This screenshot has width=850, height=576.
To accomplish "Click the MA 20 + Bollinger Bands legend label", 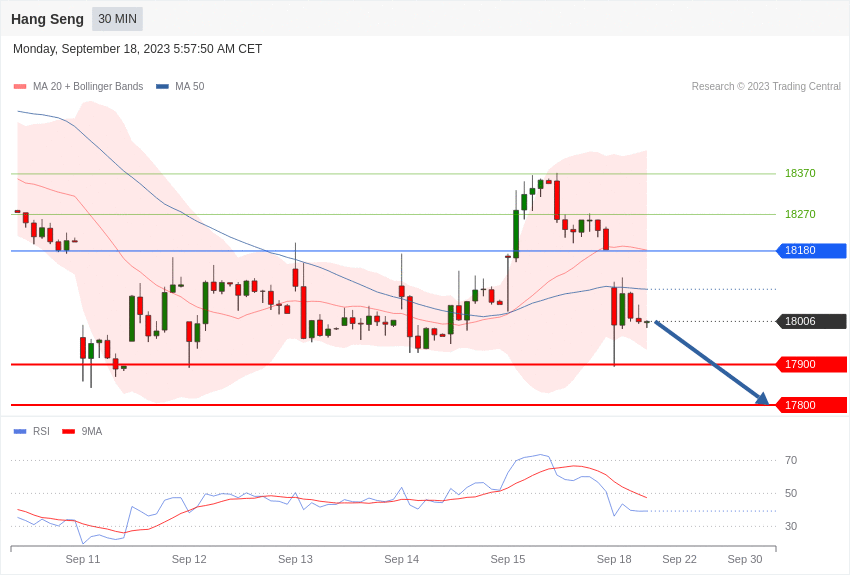I will click(x=88, y=87).
